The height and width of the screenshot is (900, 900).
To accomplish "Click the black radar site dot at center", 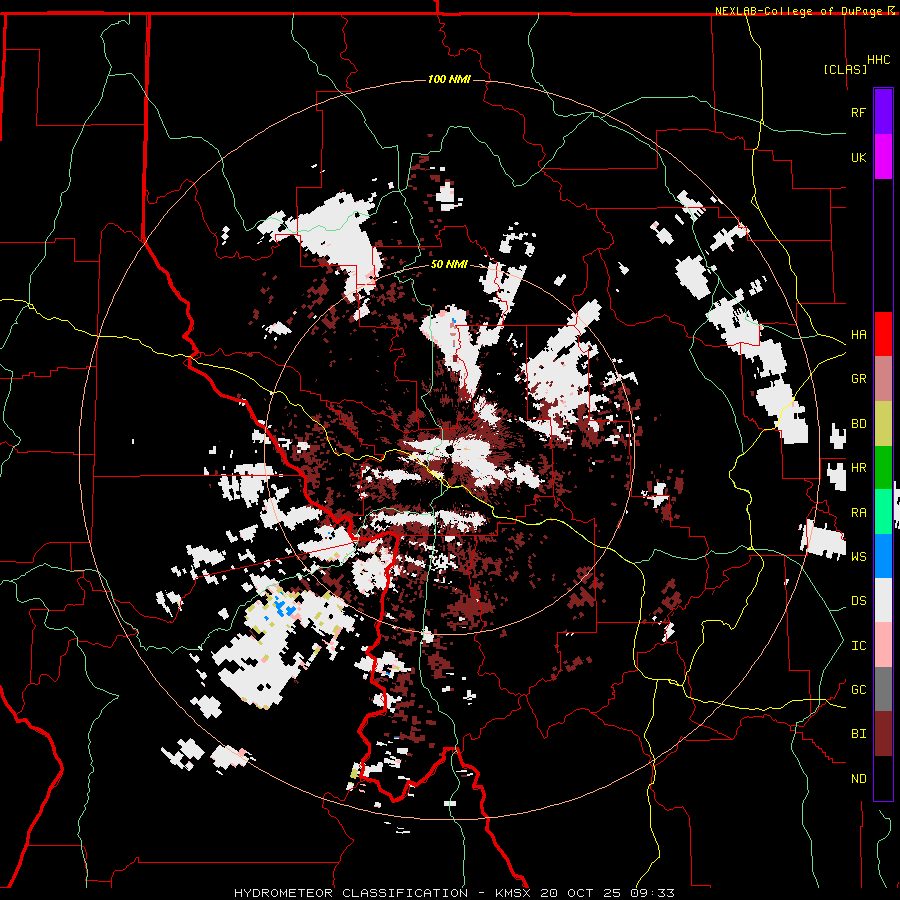I will [449, 451].
